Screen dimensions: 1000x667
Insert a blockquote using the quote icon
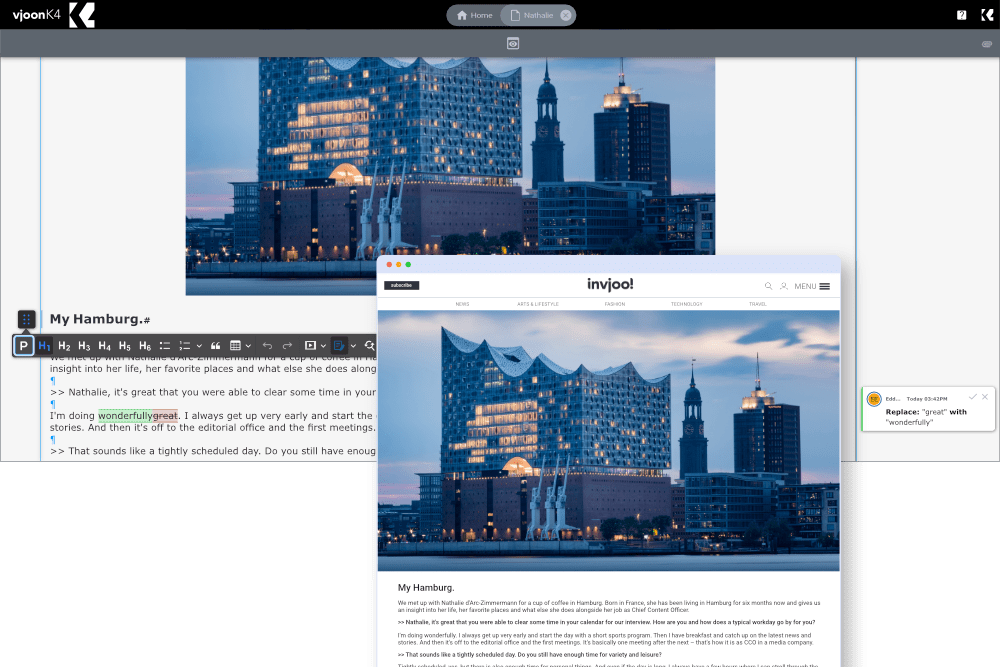(216, 345)
